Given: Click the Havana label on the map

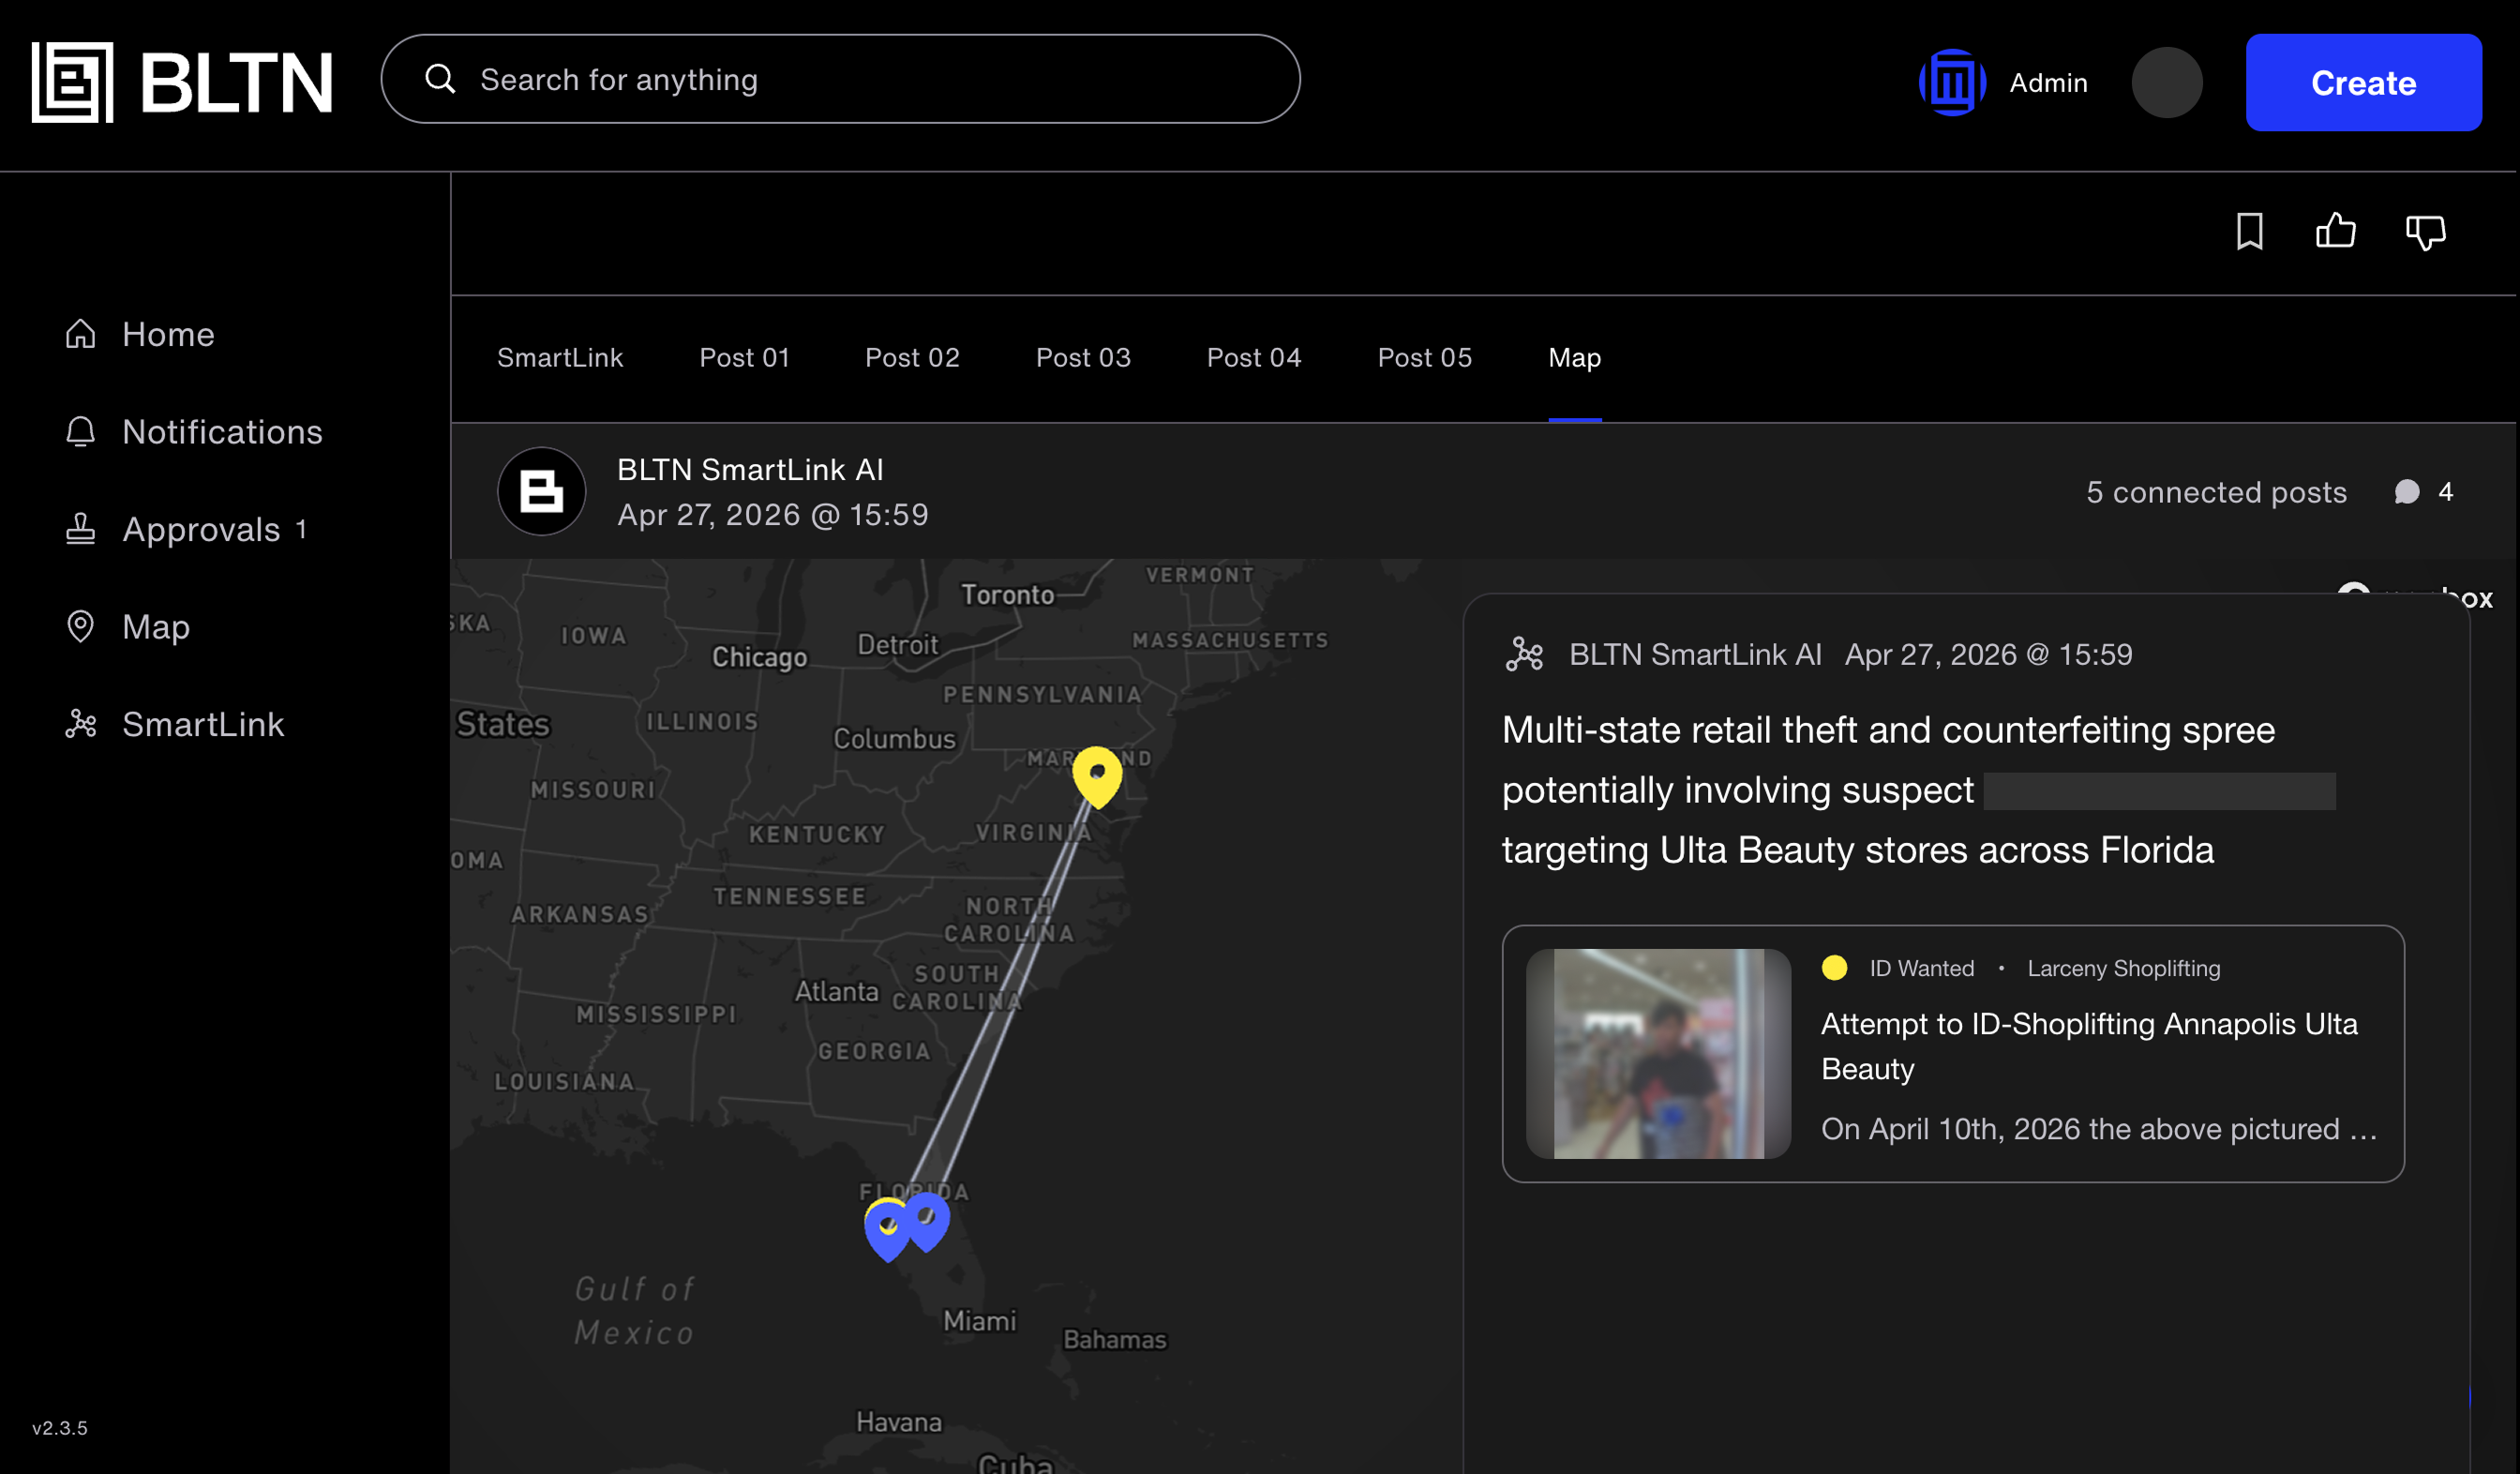Looking at the screenshot, I should coord(899,1422).
